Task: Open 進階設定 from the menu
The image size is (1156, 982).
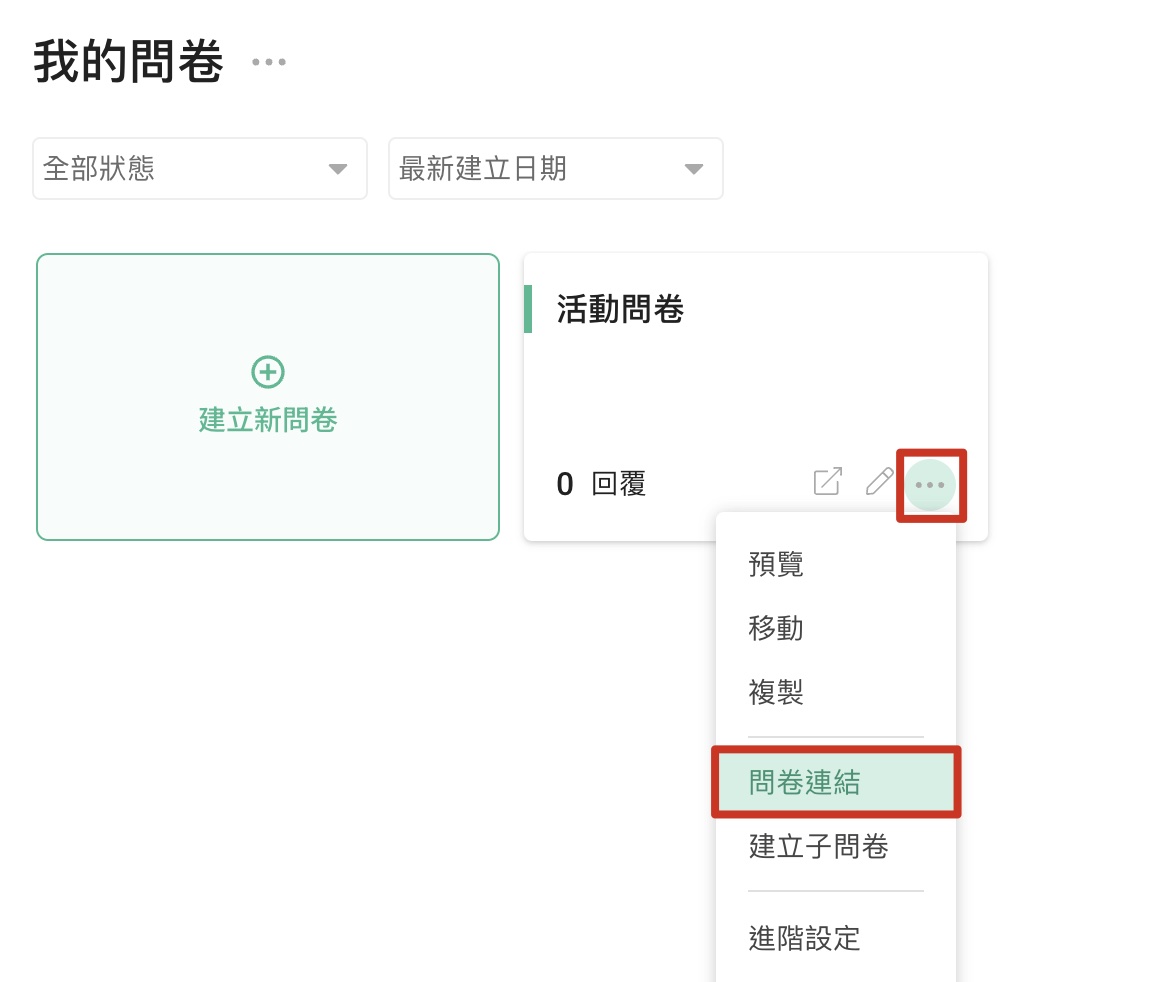Action: point(804,938)
